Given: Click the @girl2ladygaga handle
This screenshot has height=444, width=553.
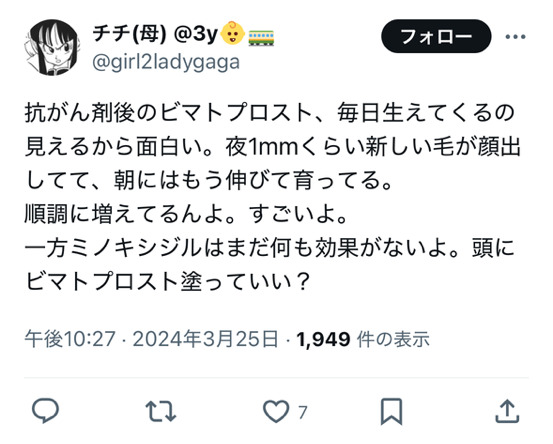Looking at the screenshot, I should point(166,62).
